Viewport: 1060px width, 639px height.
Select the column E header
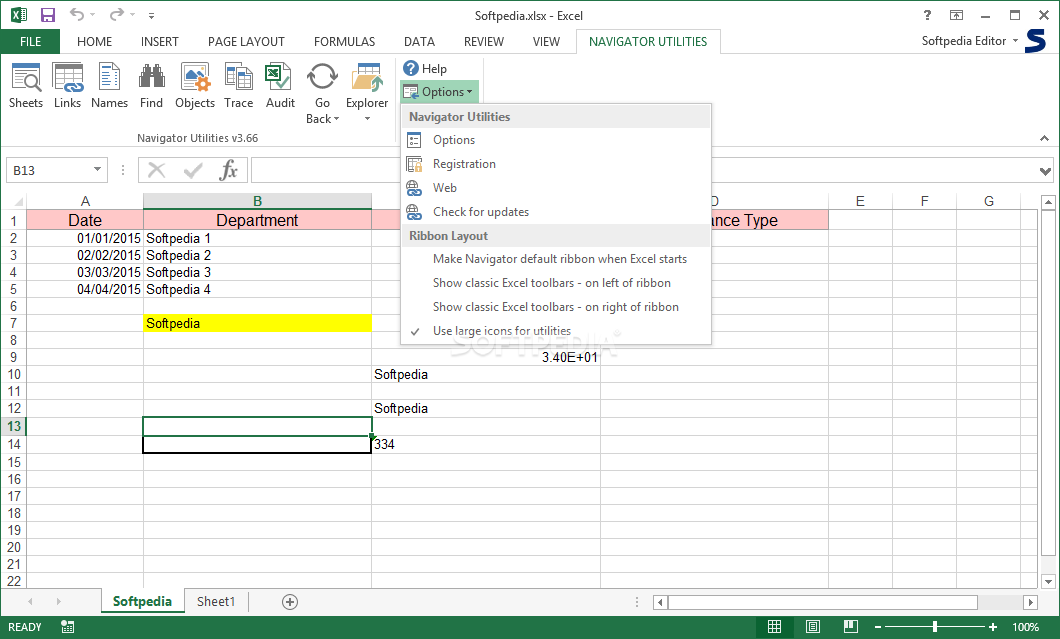pos(860,201)
